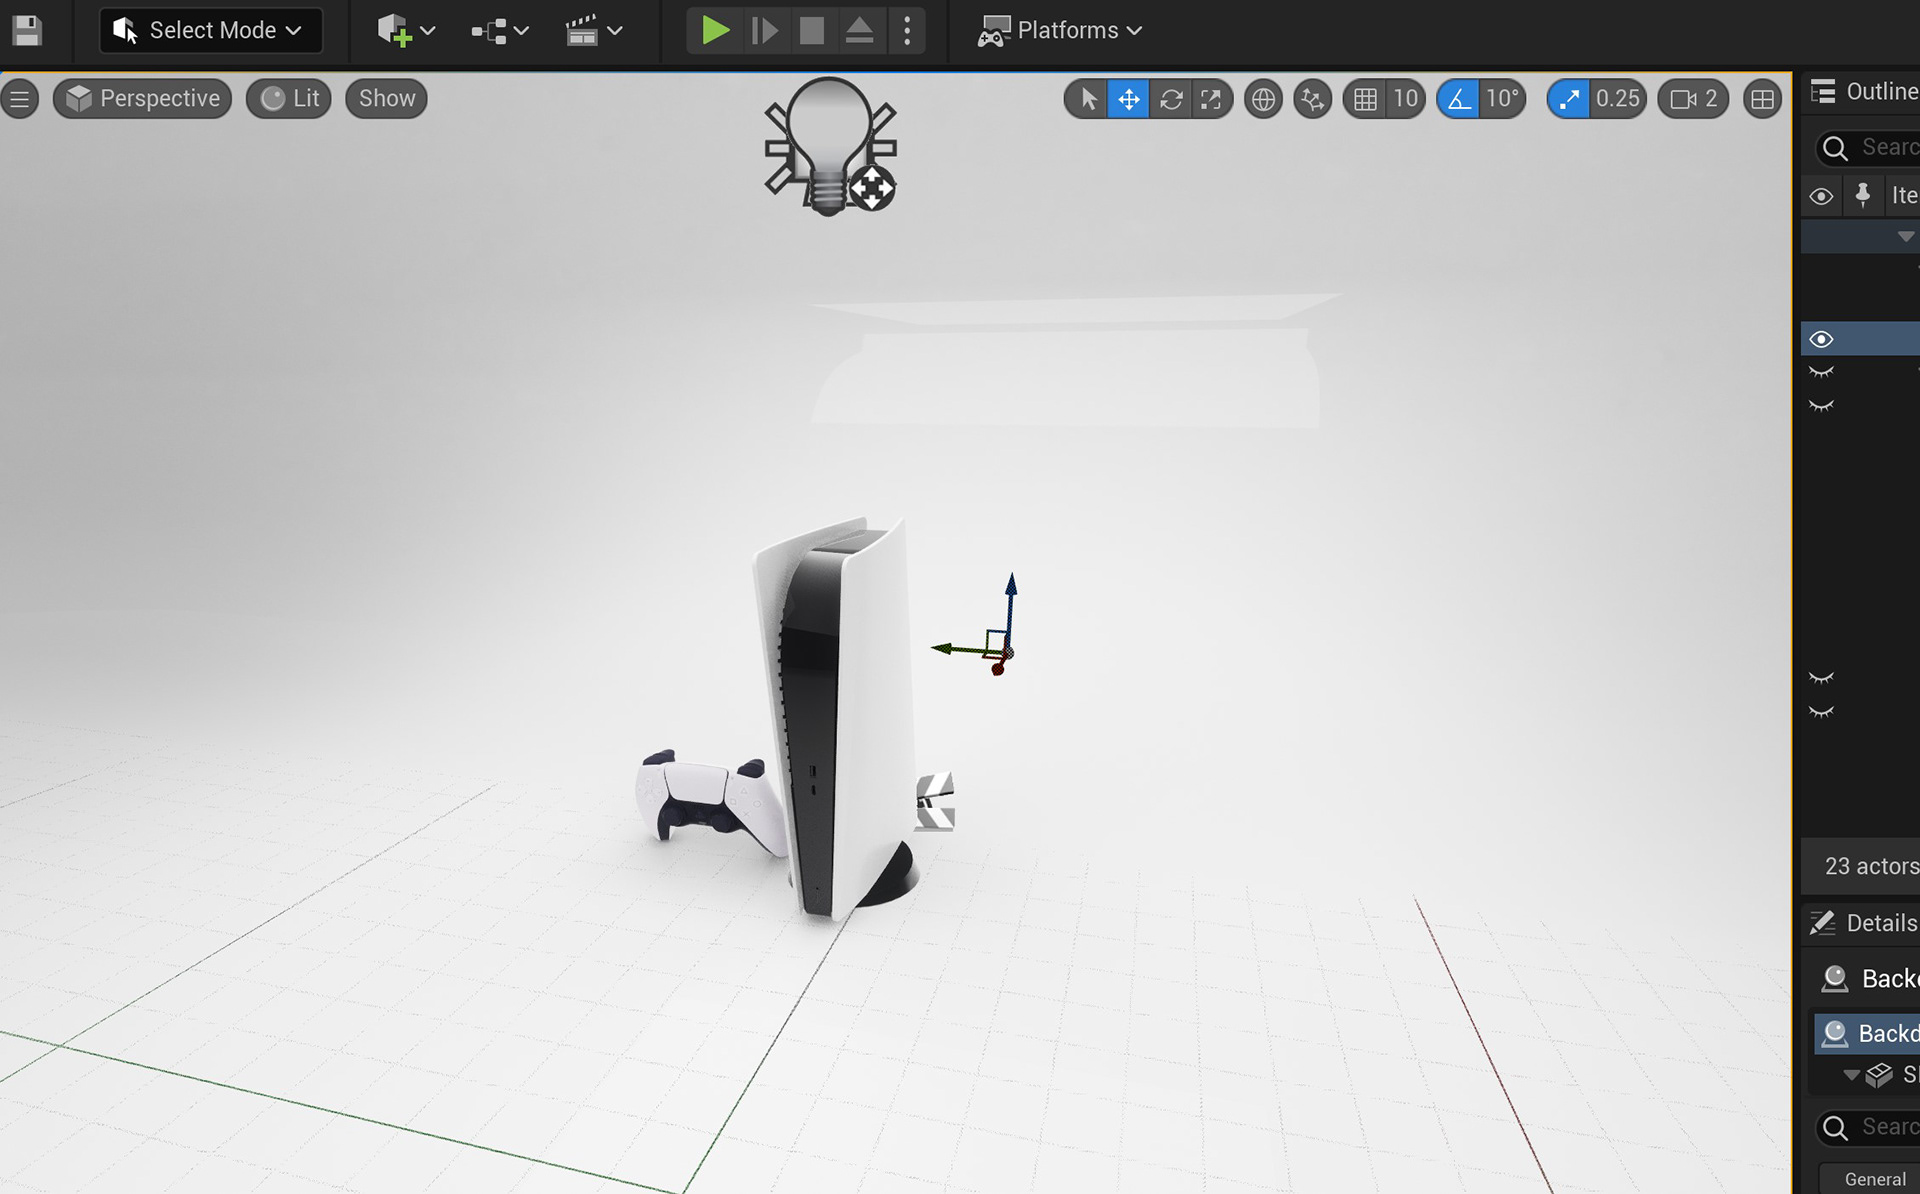Toggle rotation angle snapping icon
This screenshot has height=1194, width=1920.
coord(1459,99)
